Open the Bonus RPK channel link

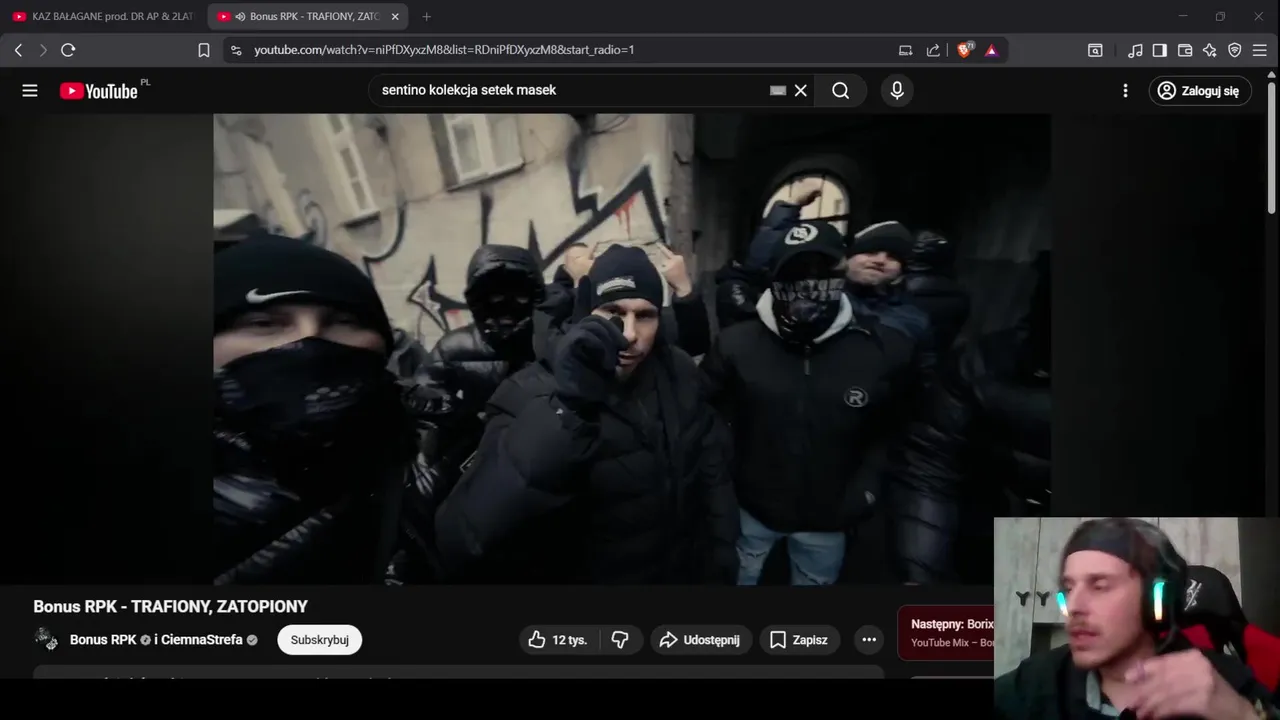tap(103, 640)
